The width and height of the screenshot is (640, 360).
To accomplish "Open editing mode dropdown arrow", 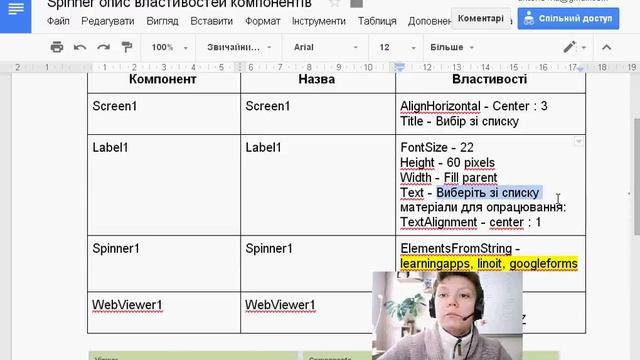I will (x=584, y=48).
